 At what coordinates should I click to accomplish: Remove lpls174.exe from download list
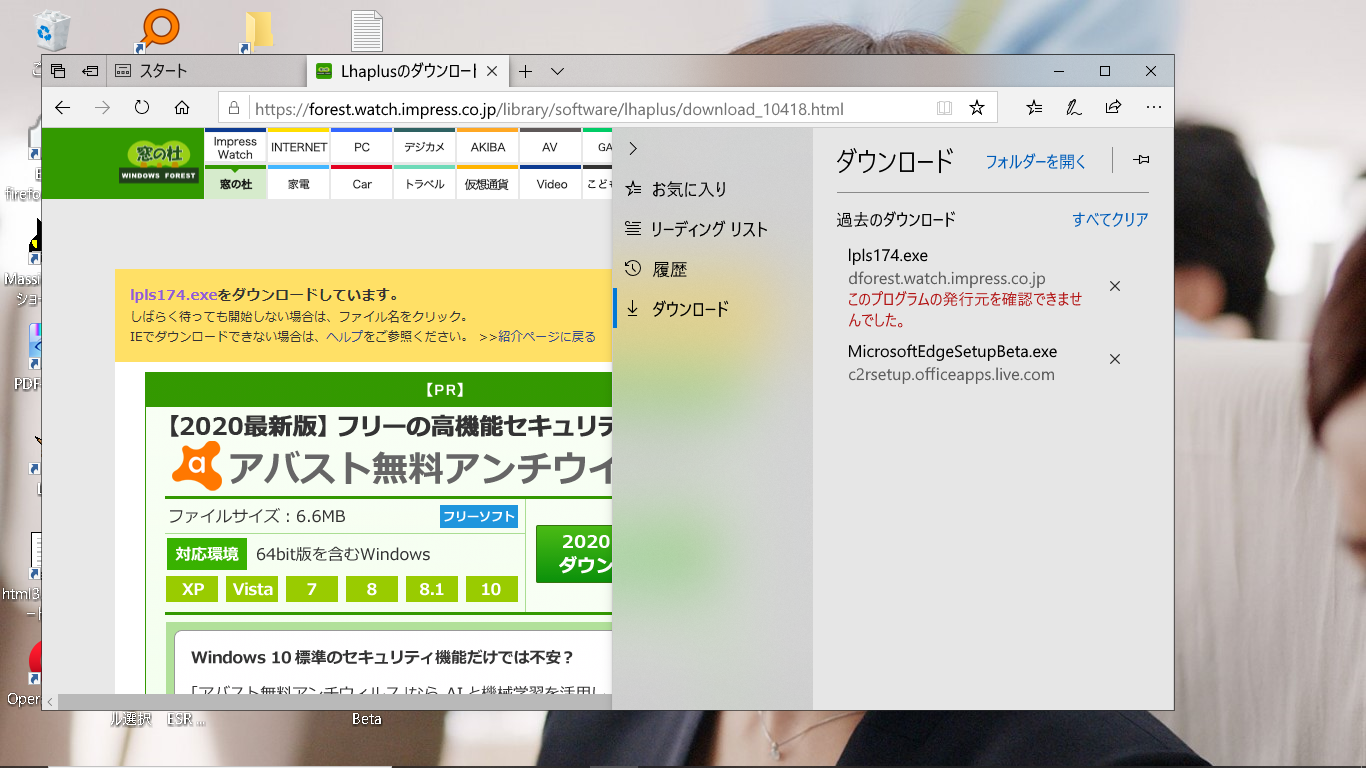click(x=1115, y=286)
